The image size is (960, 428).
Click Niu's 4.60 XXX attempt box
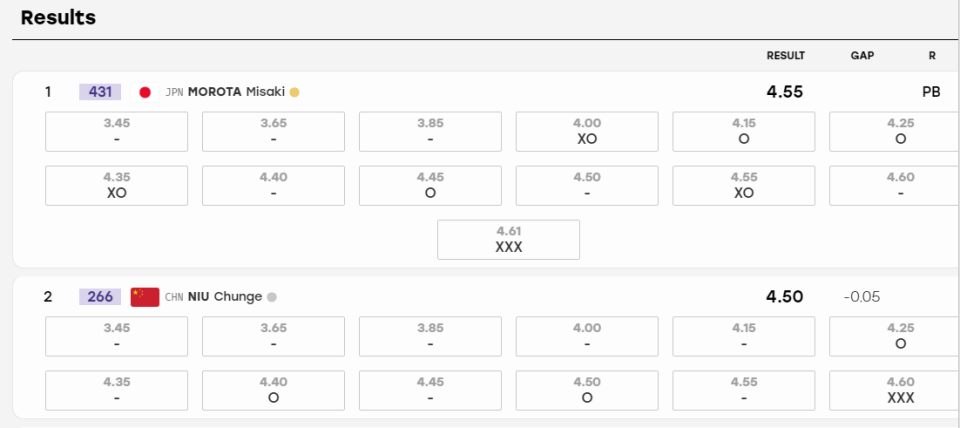tap(894, 391)
